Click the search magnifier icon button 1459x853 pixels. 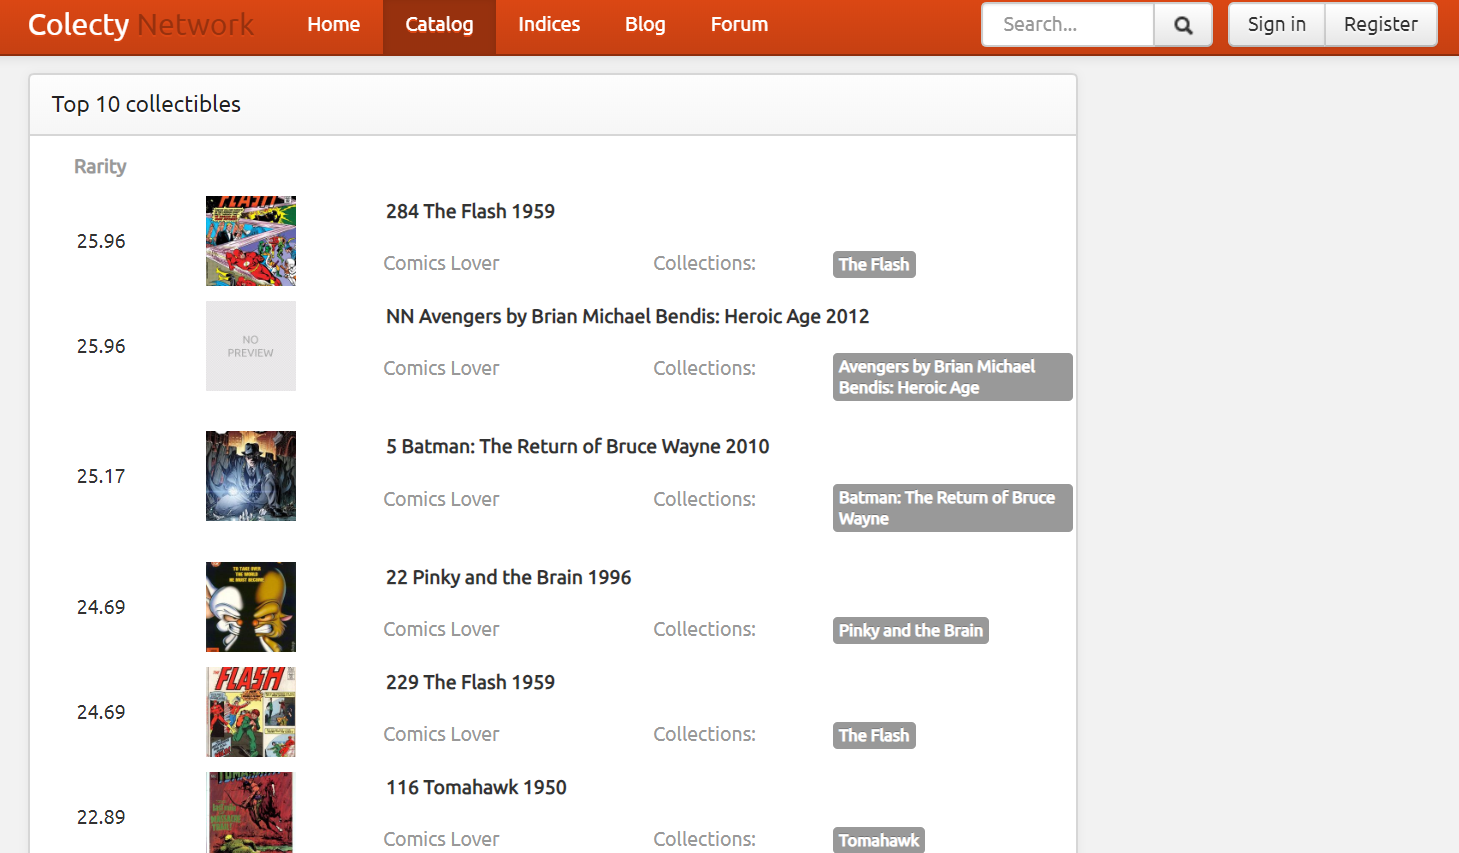(1183, 25)
